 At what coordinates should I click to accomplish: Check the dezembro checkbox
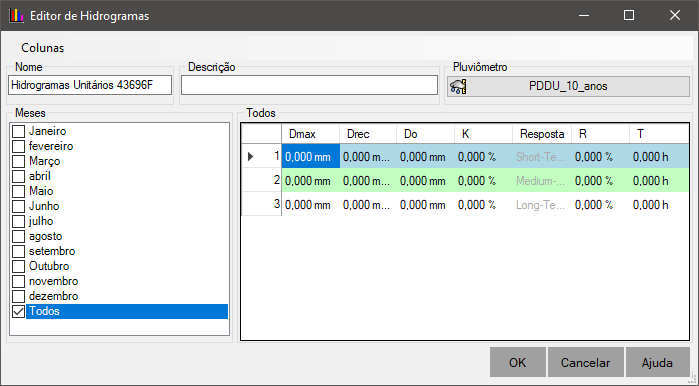coord(18,296)
